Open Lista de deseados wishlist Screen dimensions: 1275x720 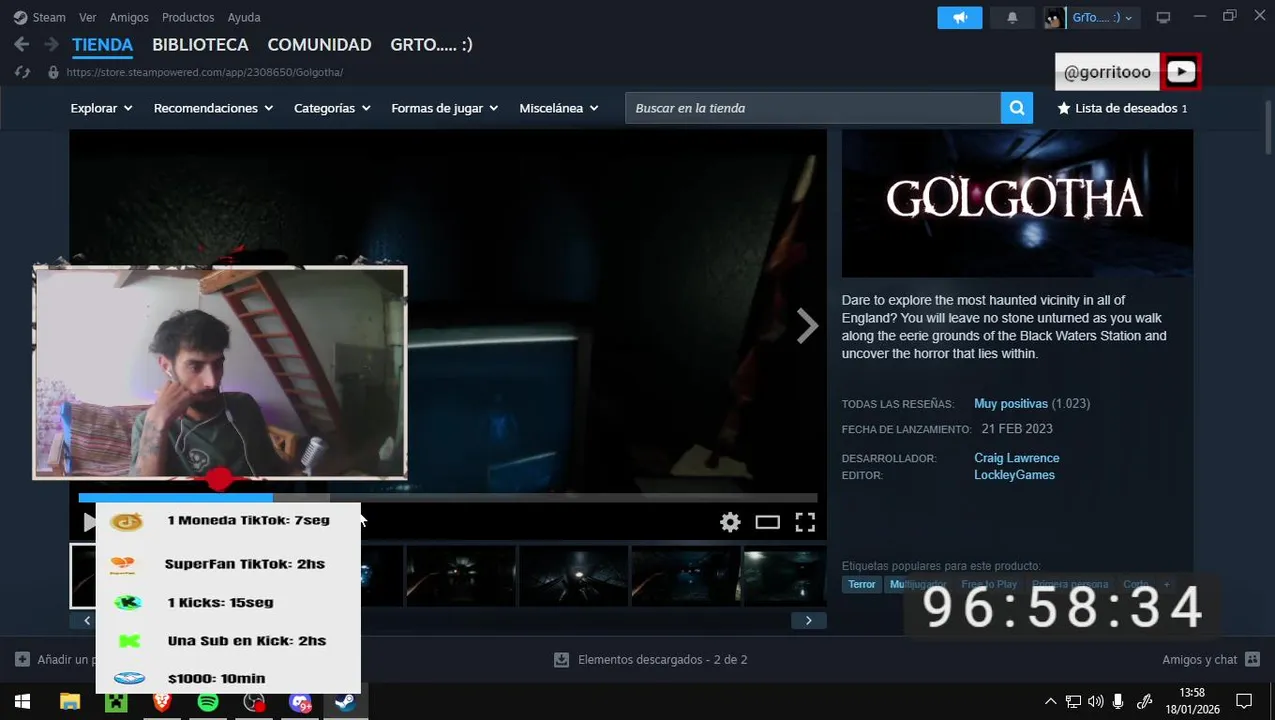[1122, 108]
